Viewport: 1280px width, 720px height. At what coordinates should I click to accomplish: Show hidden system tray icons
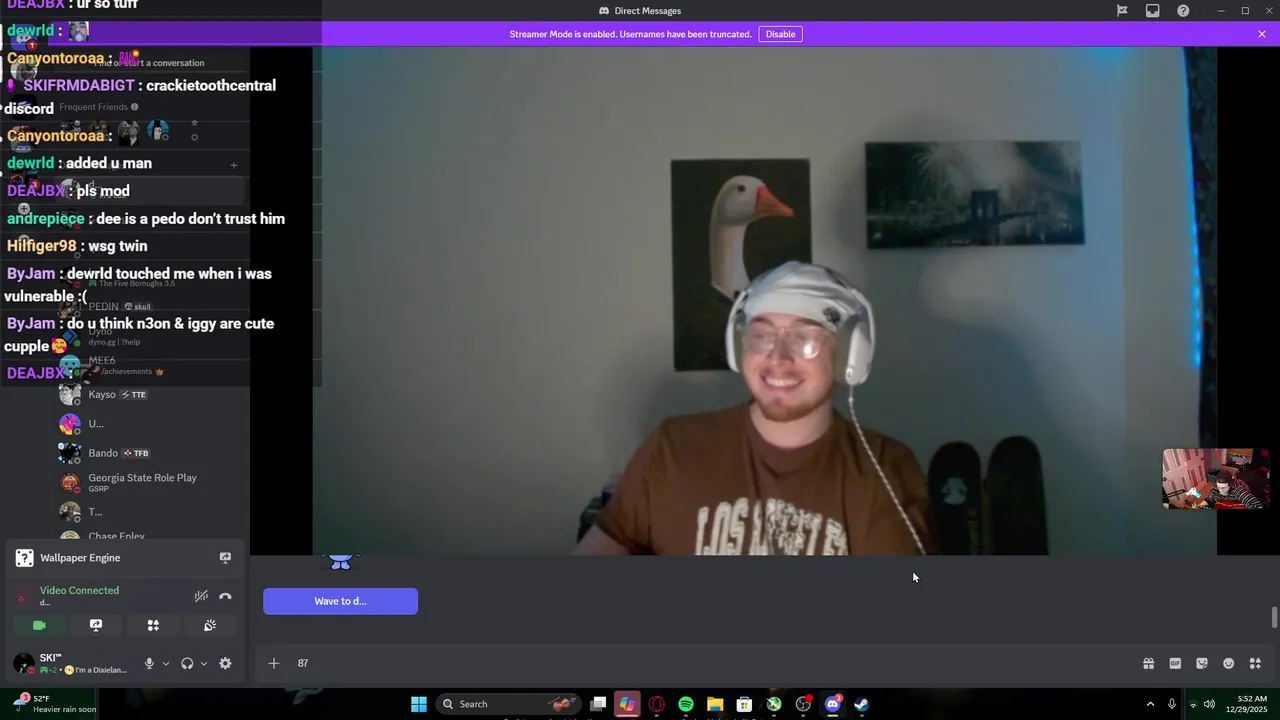(1150, 704)
